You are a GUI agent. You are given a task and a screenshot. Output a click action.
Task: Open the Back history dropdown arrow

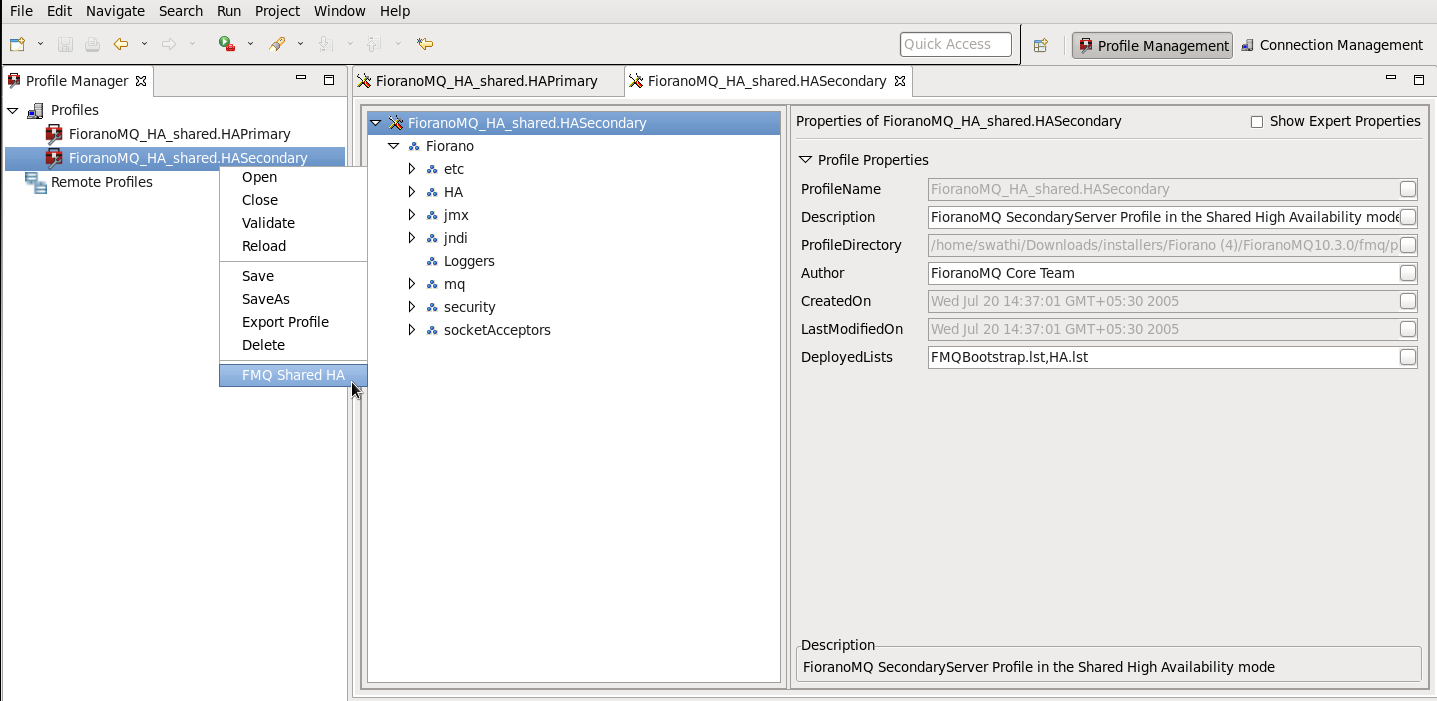click(x=144, y=44)
